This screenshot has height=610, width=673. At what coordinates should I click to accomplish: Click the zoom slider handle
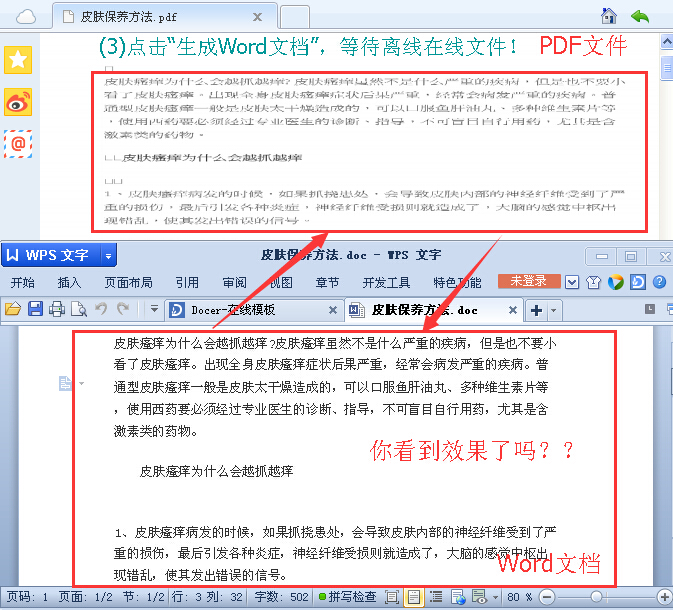click(596, 597)
